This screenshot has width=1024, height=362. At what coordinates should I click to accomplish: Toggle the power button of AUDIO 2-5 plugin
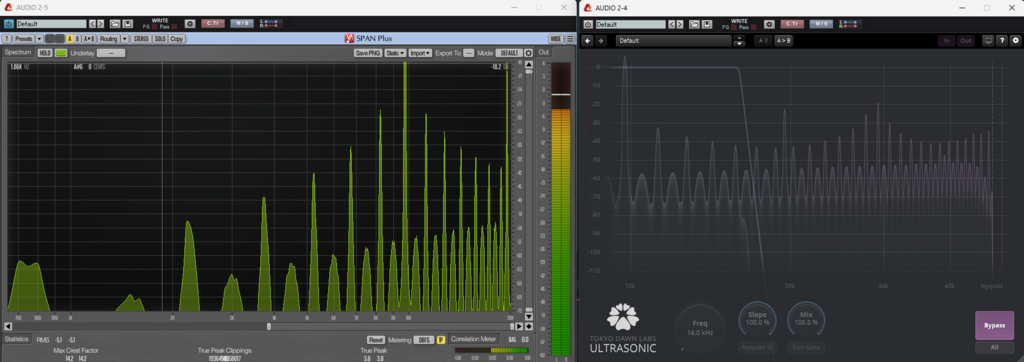8,24
